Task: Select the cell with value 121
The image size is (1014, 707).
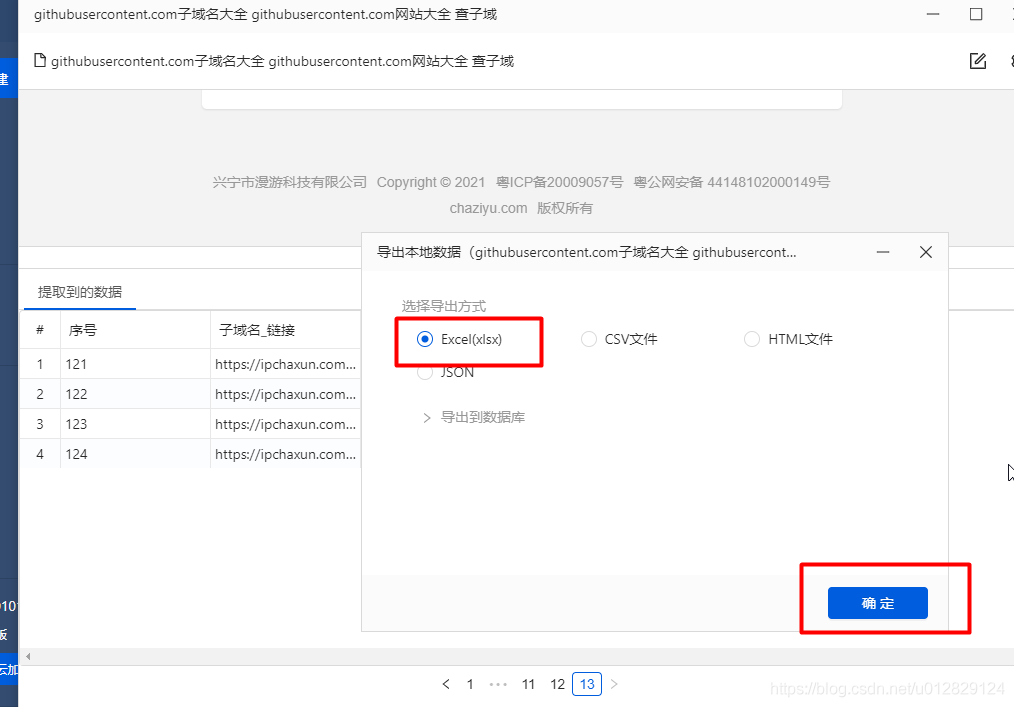Action: pyautogui.click(x=135, y=364)
